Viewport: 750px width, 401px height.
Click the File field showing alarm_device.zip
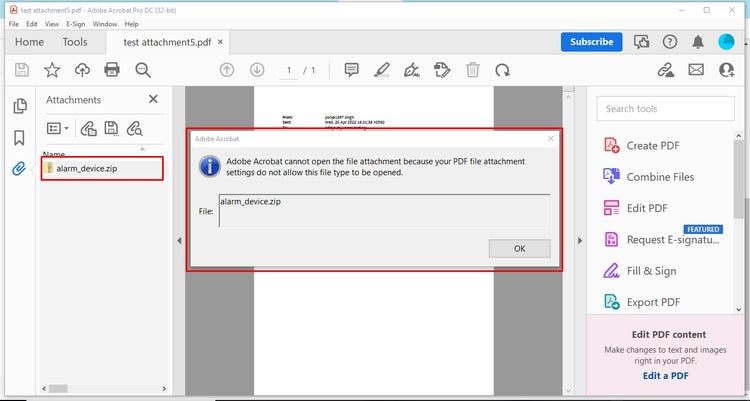click(384, 211)
